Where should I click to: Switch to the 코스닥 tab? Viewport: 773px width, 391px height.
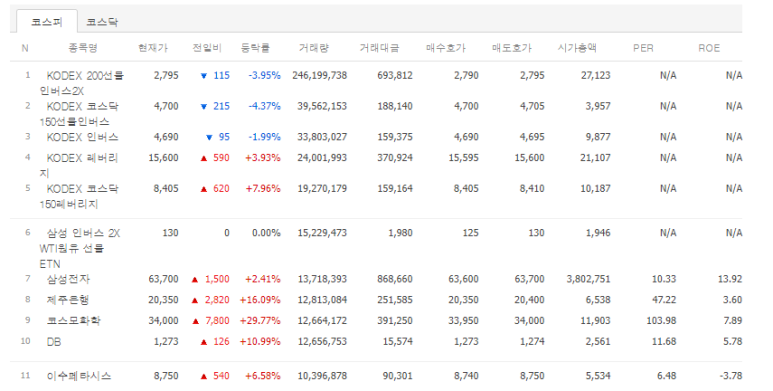(x=102, y=22)
